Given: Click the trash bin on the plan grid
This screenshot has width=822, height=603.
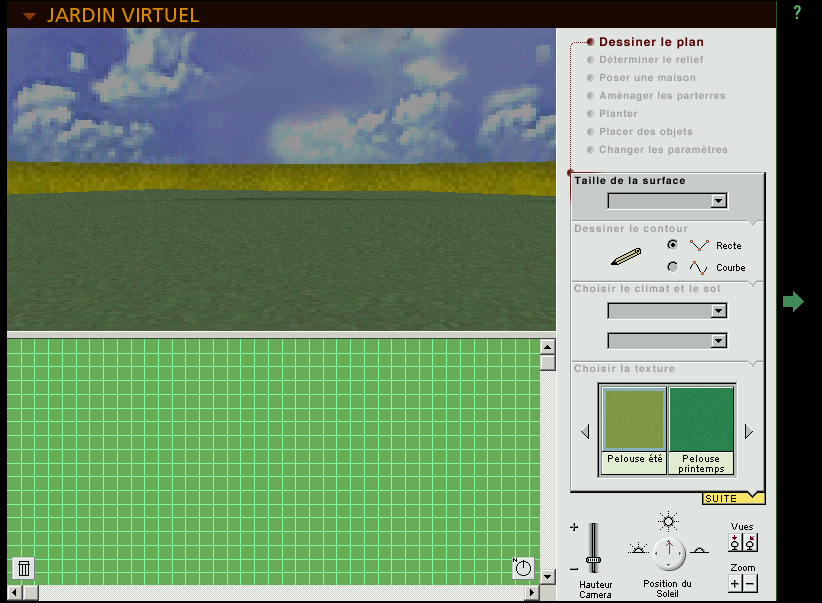Looking at the screenshot, I should pyautogui.click(x=24, y=568).
